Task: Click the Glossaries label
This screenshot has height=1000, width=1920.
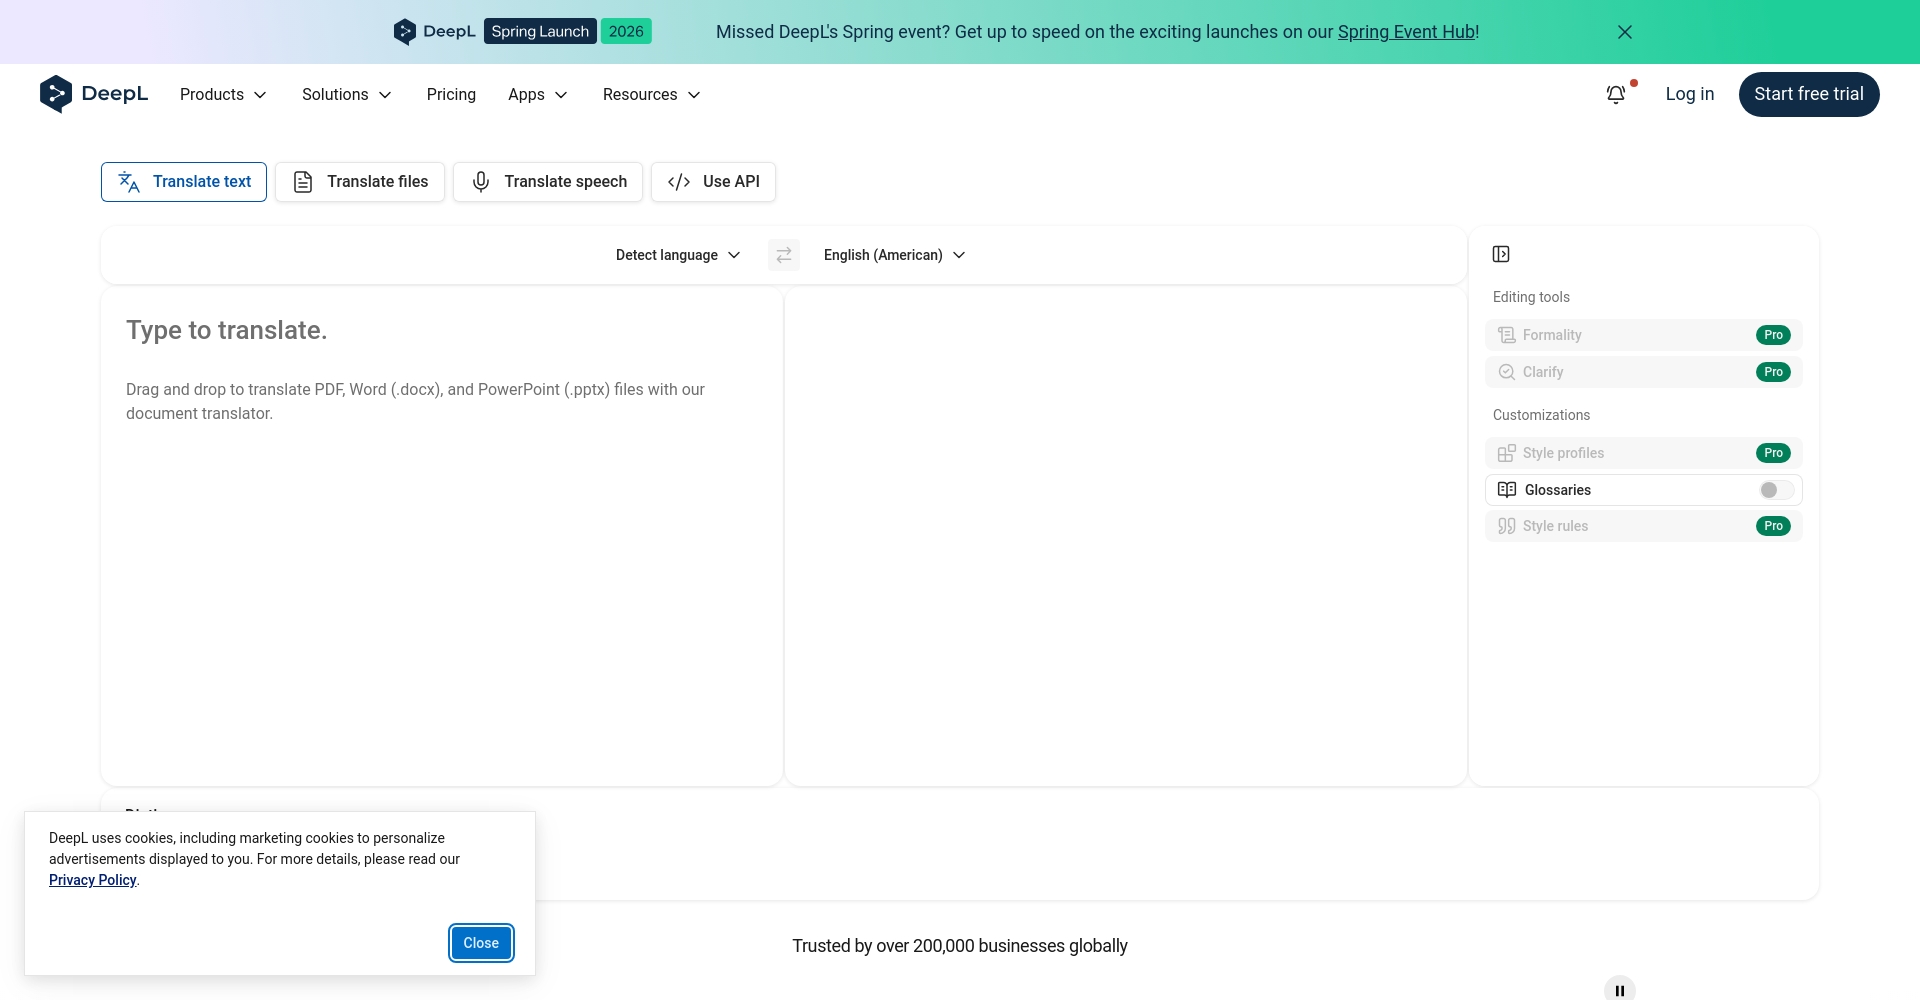Action: pos(1558,490)
